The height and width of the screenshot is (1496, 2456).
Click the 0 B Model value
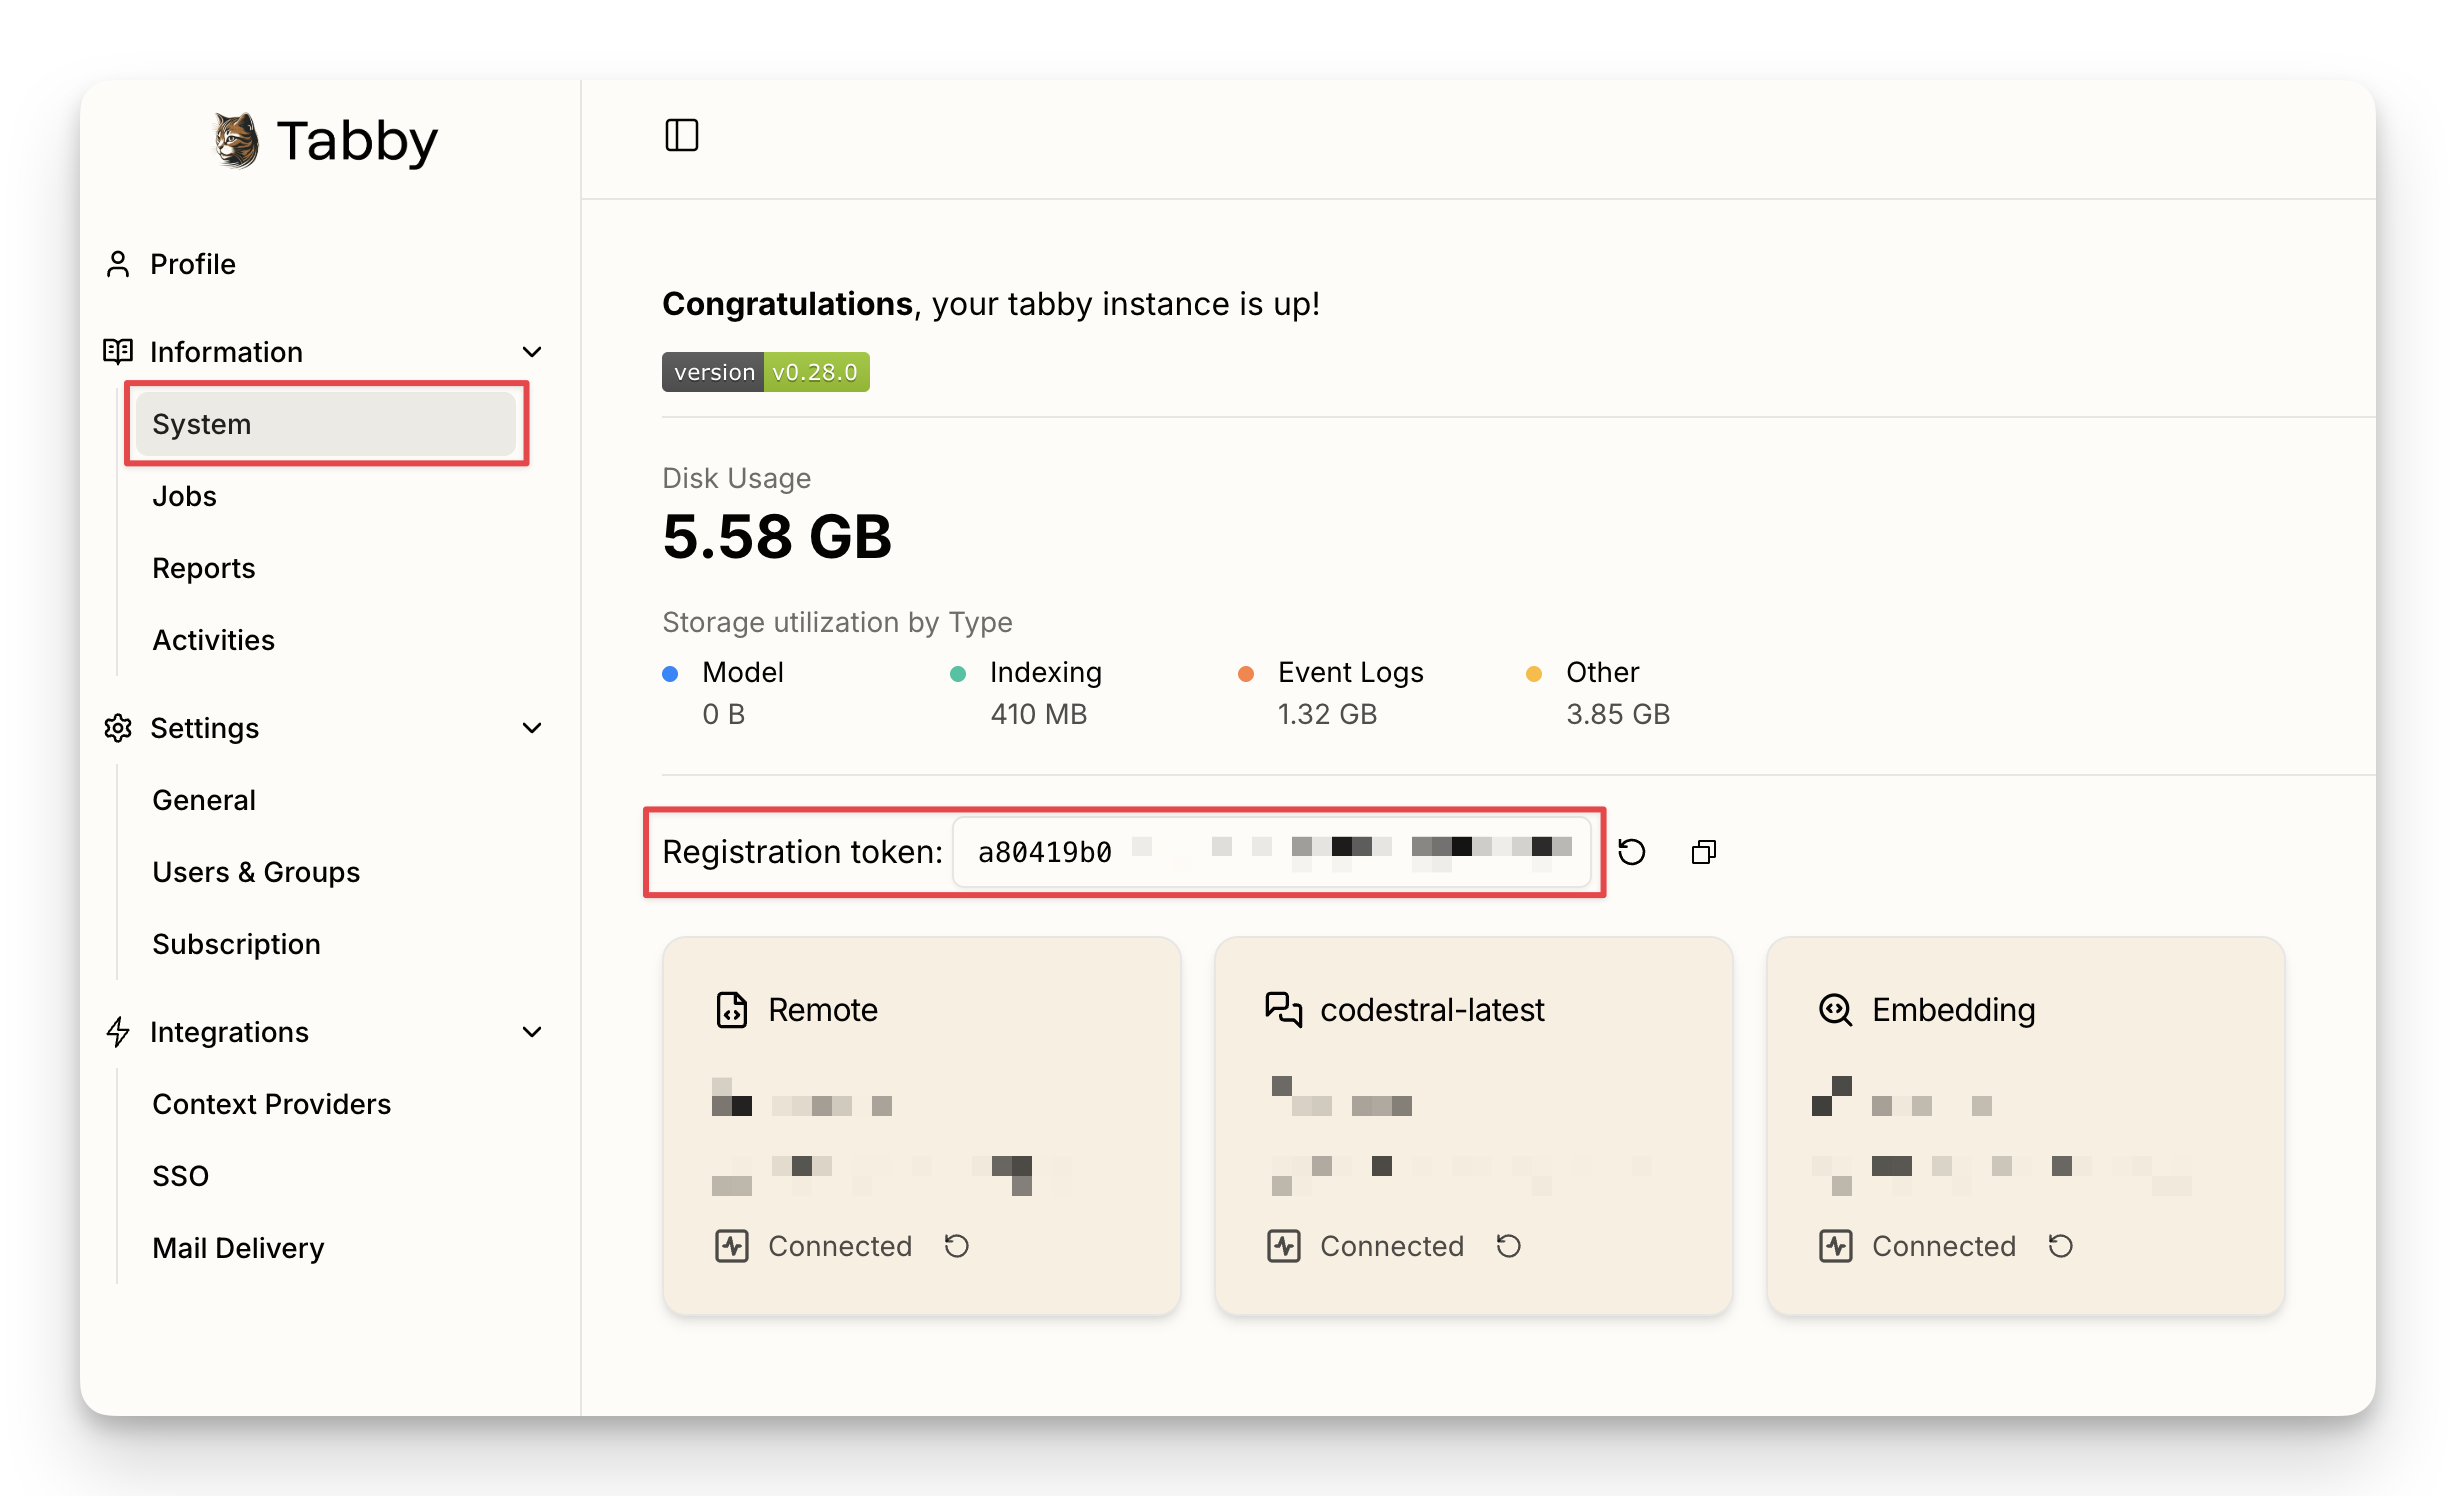723,714
